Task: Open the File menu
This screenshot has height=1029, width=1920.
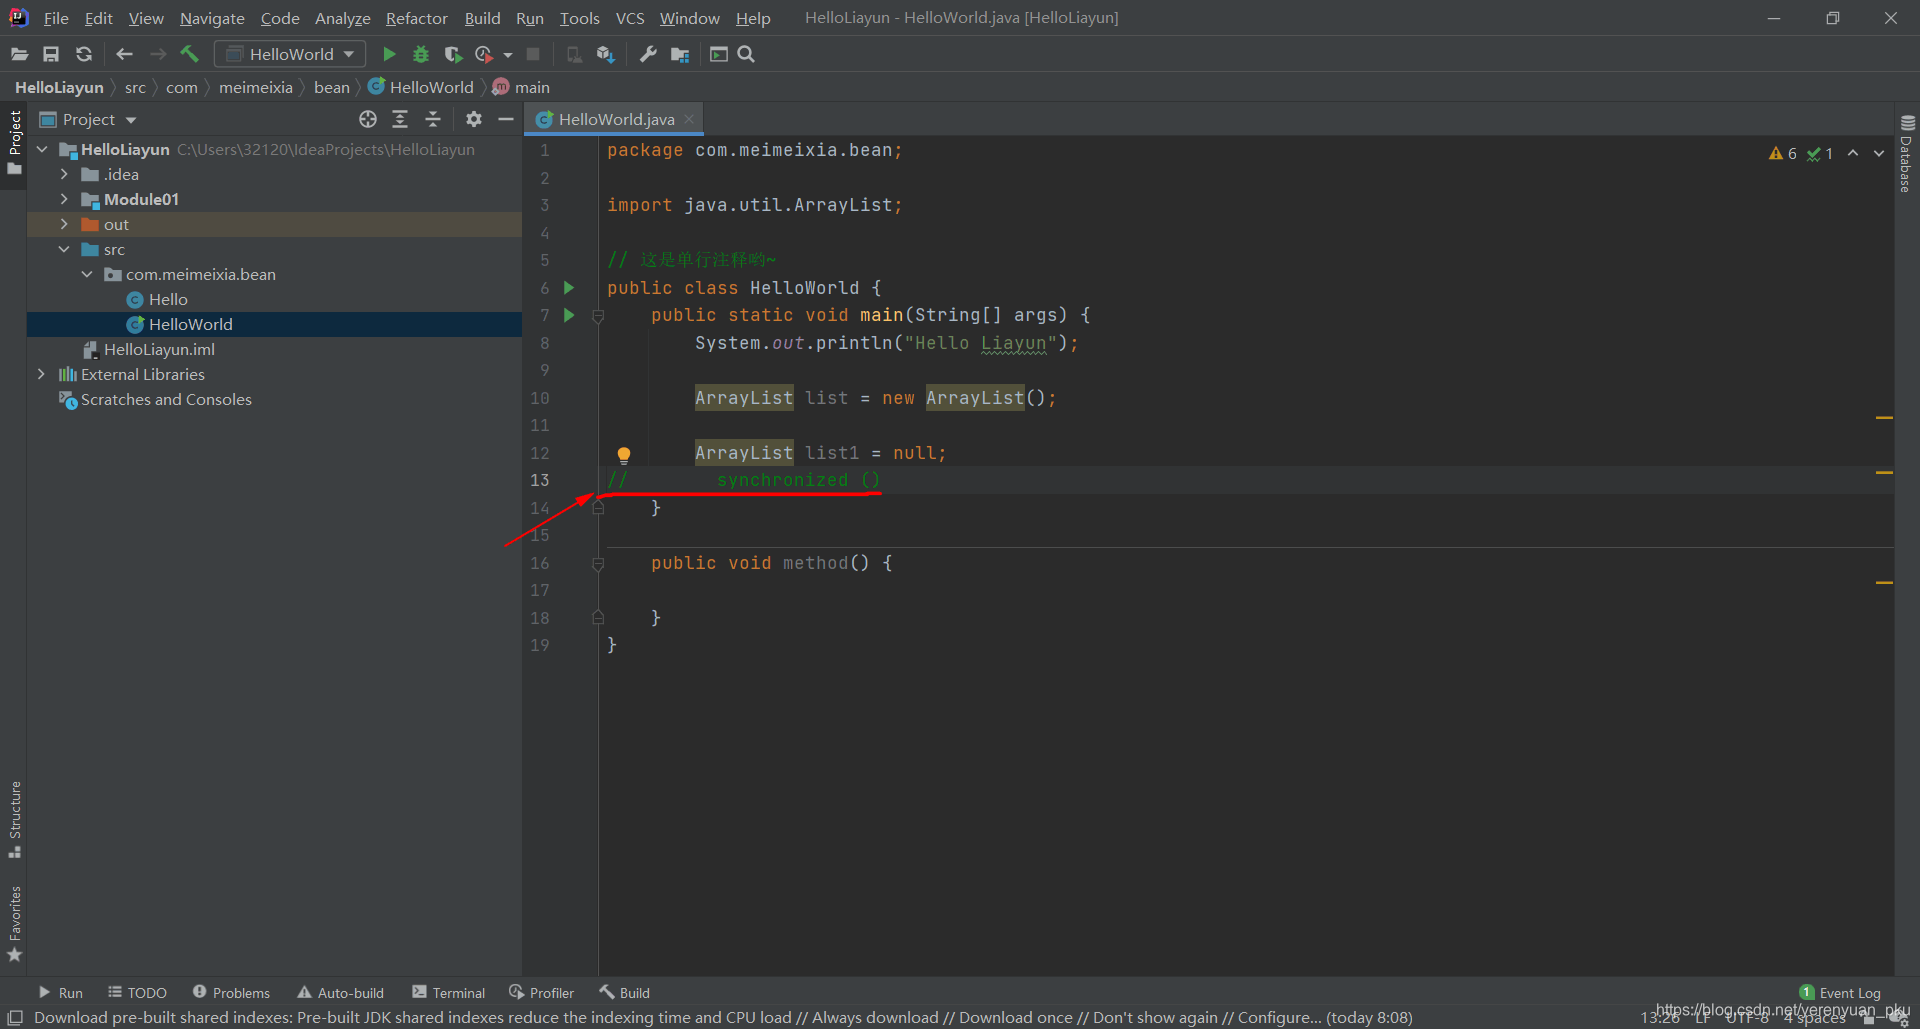Action: coord(56,18)
